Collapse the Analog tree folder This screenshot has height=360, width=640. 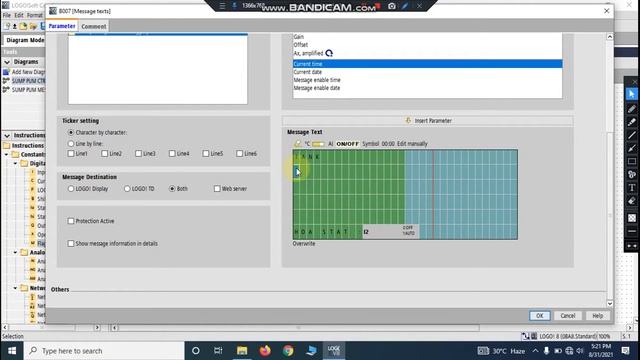tap(16, 252)
